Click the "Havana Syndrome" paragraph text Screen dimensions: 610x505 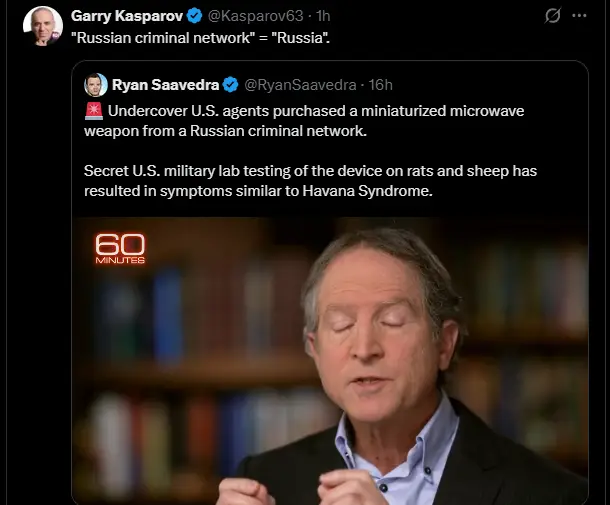click(310, 181)
